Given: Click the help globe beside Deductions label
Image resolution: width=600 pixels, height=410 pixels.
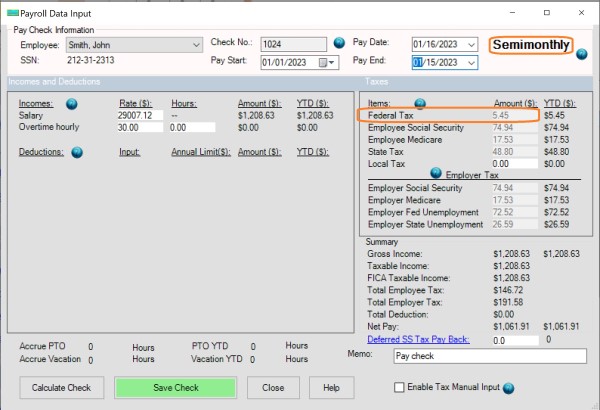Looking at the screenshot, I should pyautogui.click(x=77, y=152).
